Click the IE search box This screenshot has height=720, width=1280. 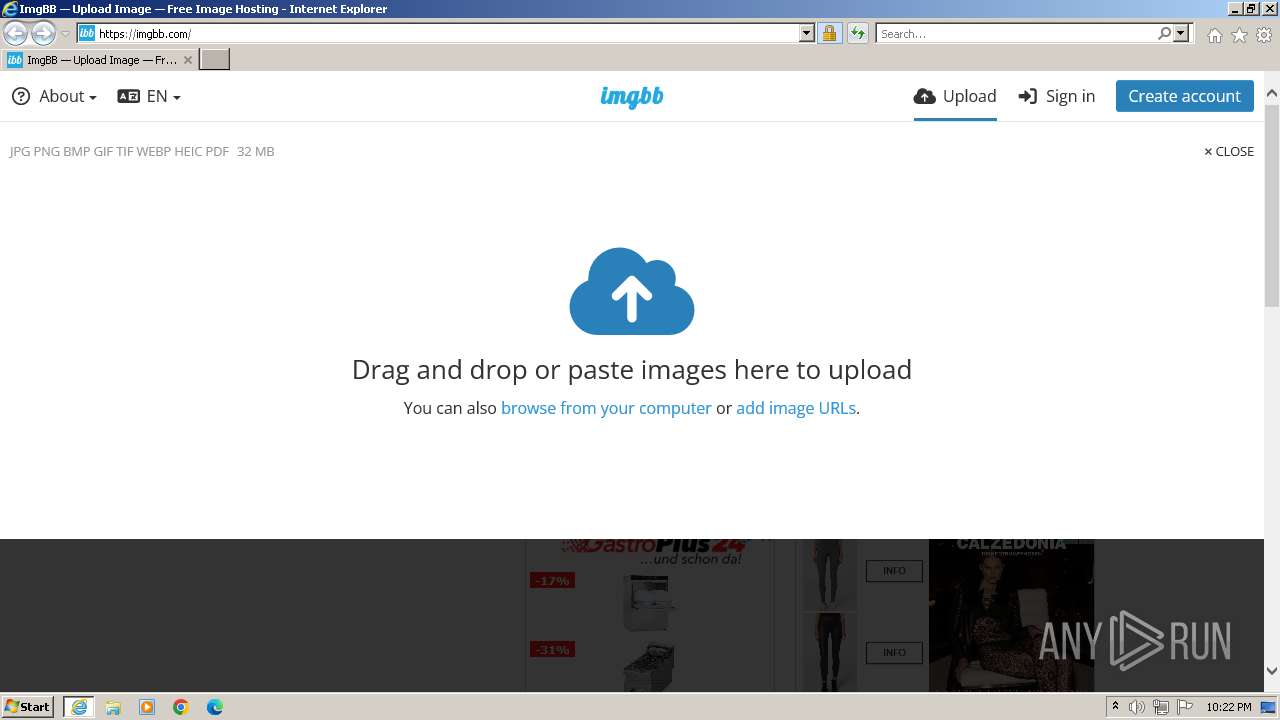[x=1015, y=34]
